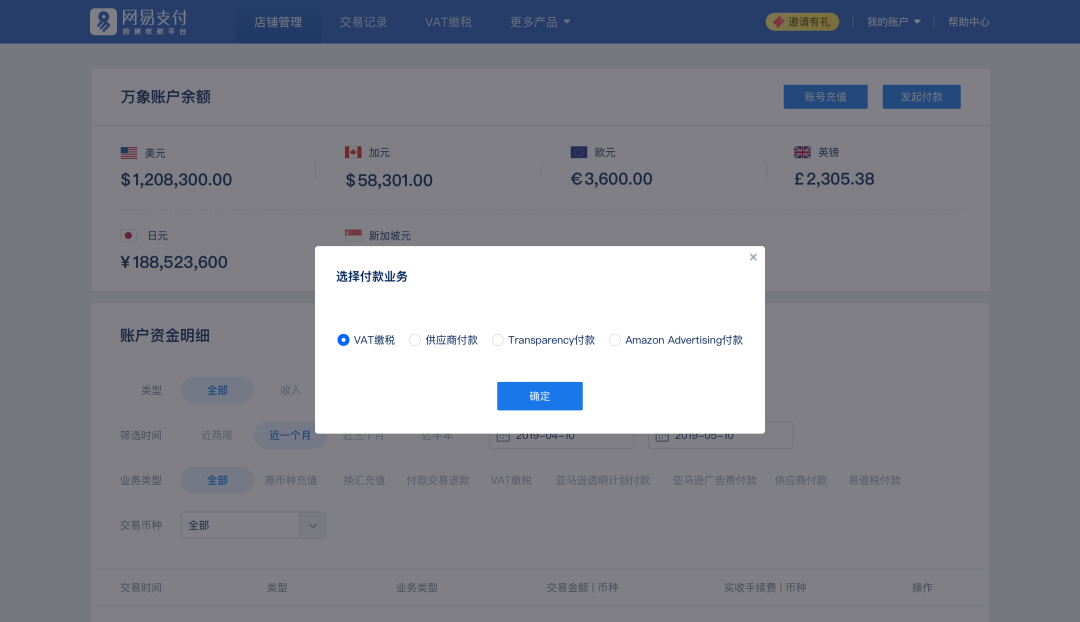Select the VAT缴税 payment radio option
This screenshot has height=622, width=1080.
(x=342, y=340)
